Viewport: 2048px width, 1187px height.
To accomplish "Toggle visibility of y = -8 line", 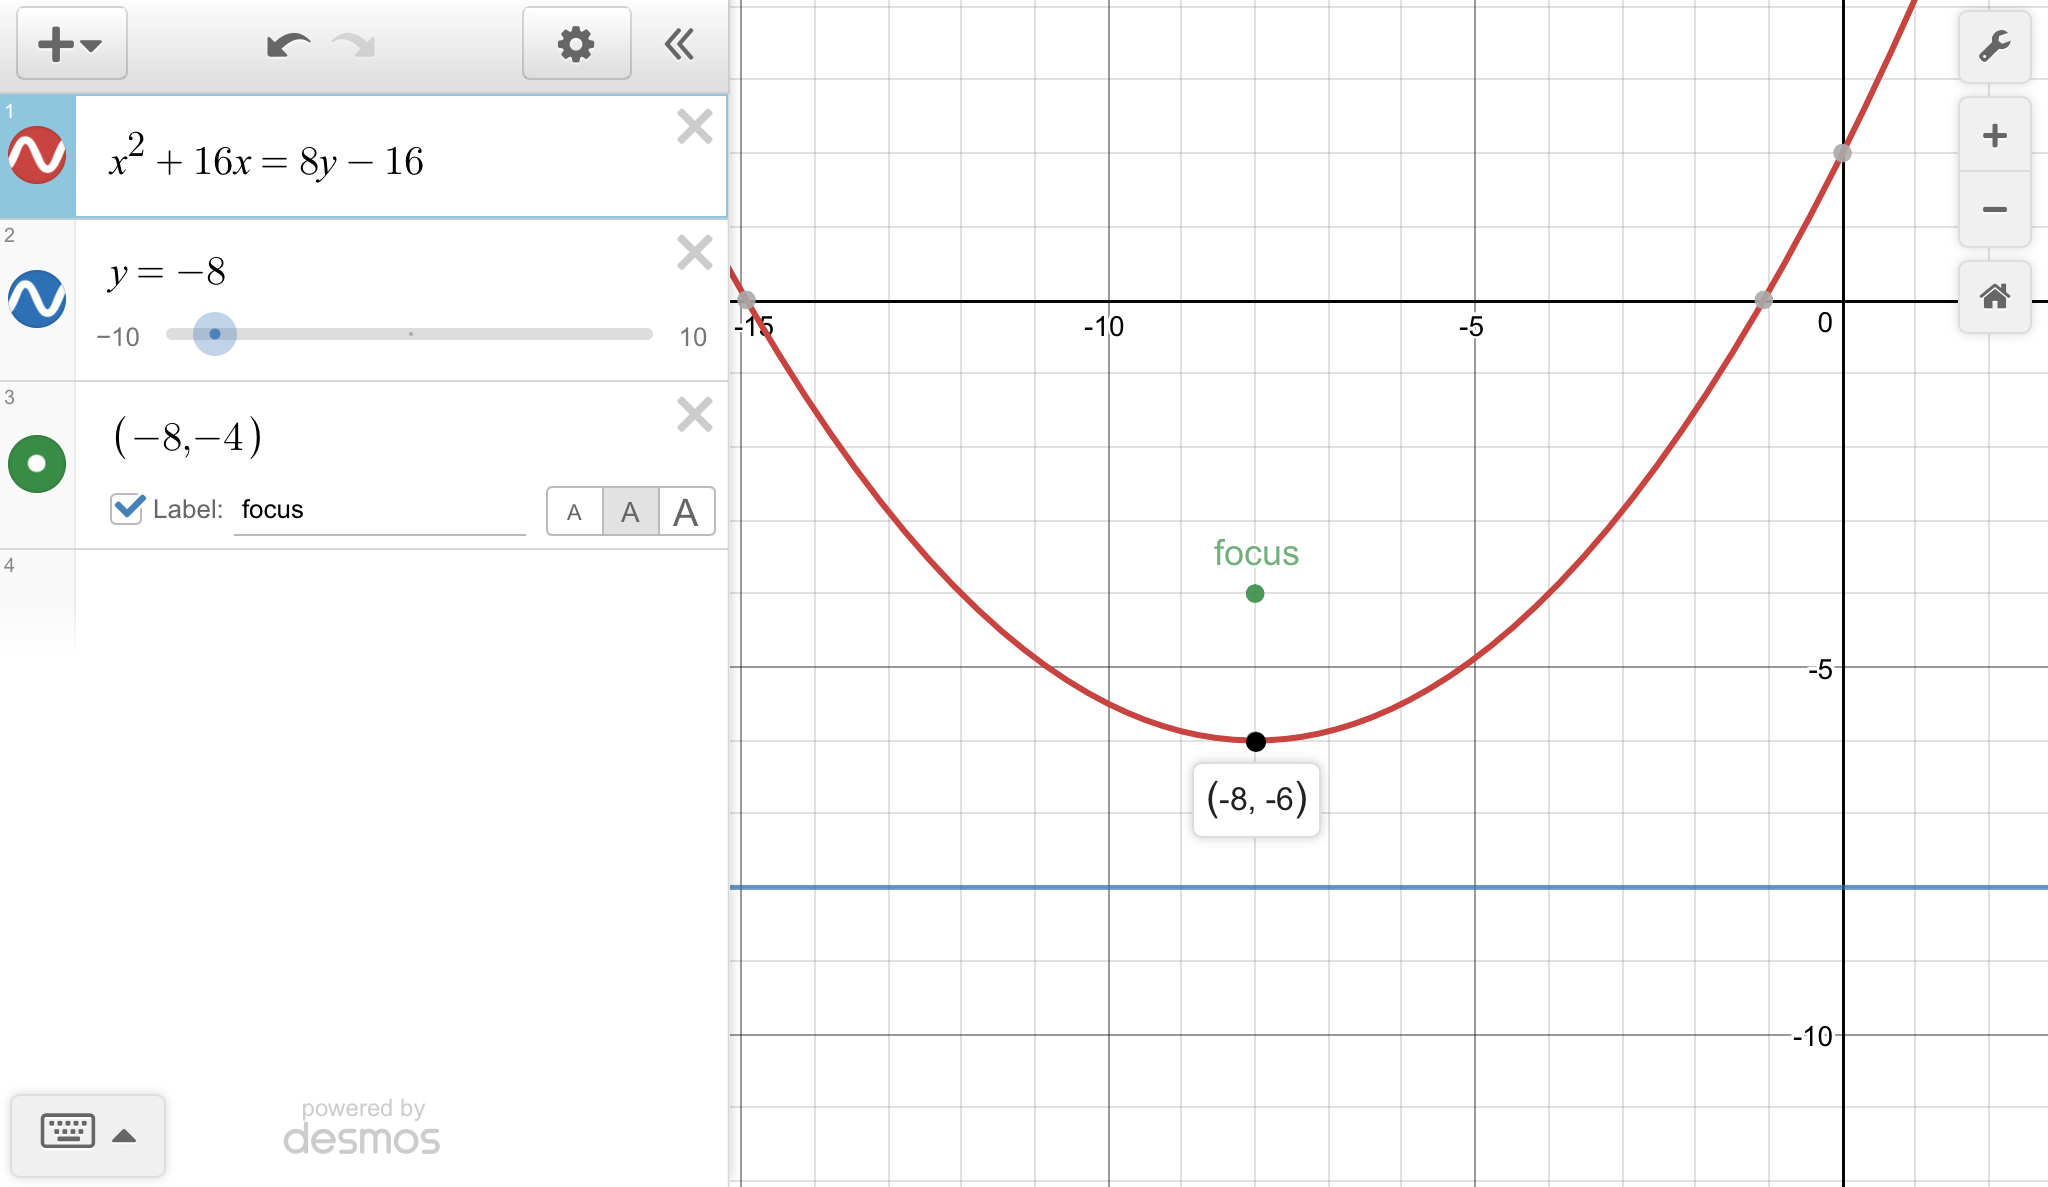I will (x=37, y=299).
